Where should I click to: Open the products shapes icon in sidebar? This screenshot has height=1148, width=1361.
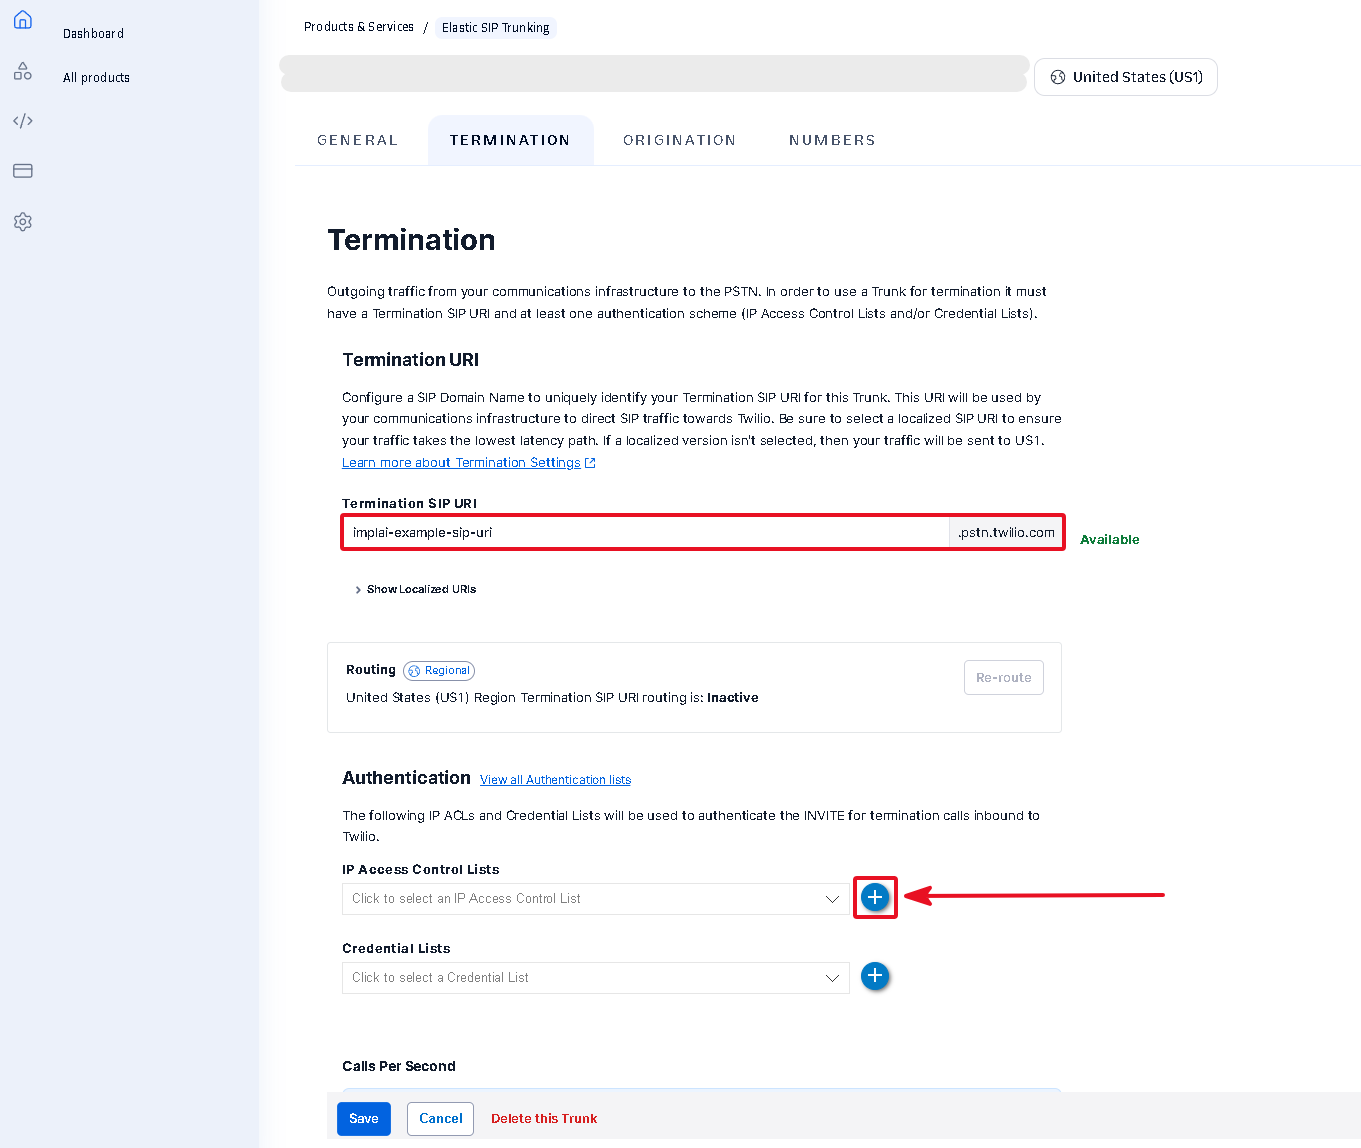23,71
